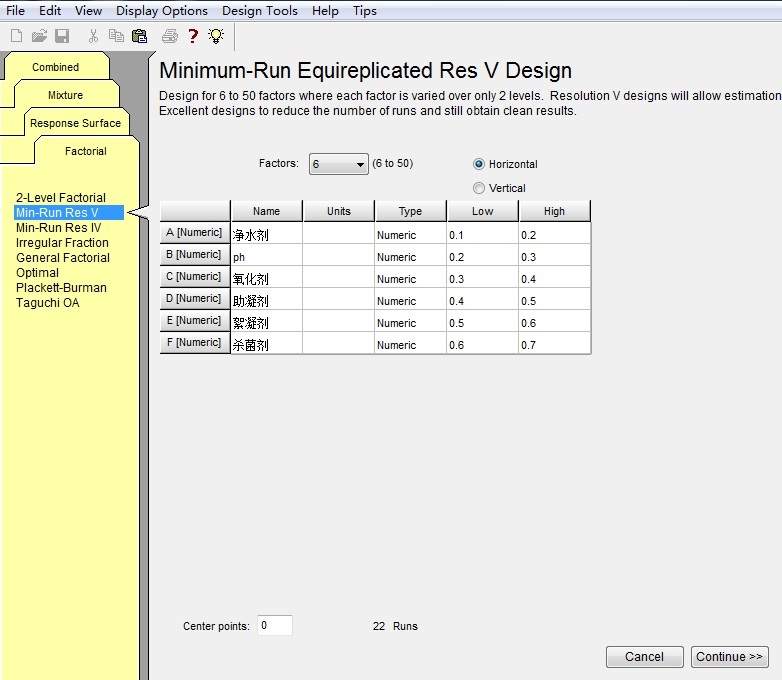Select Min-Run Res IV design

[58, 227]
